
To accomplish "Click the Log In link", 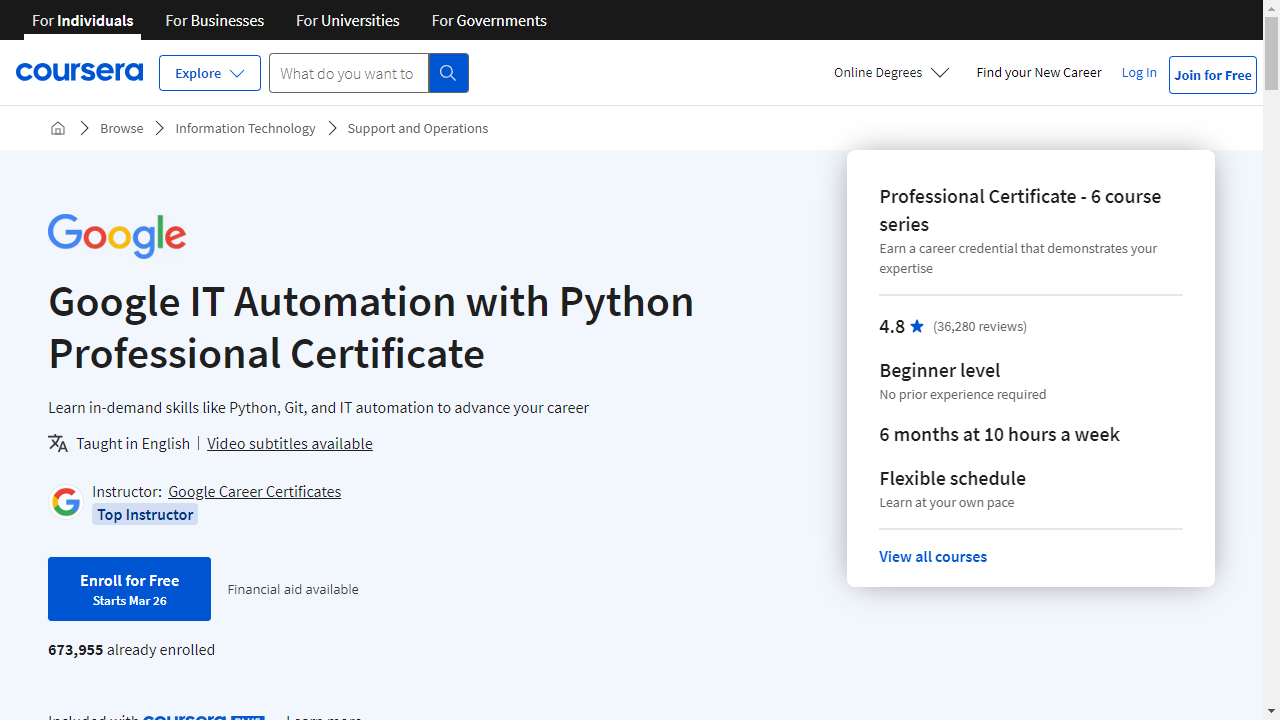I will [1139, 72].
